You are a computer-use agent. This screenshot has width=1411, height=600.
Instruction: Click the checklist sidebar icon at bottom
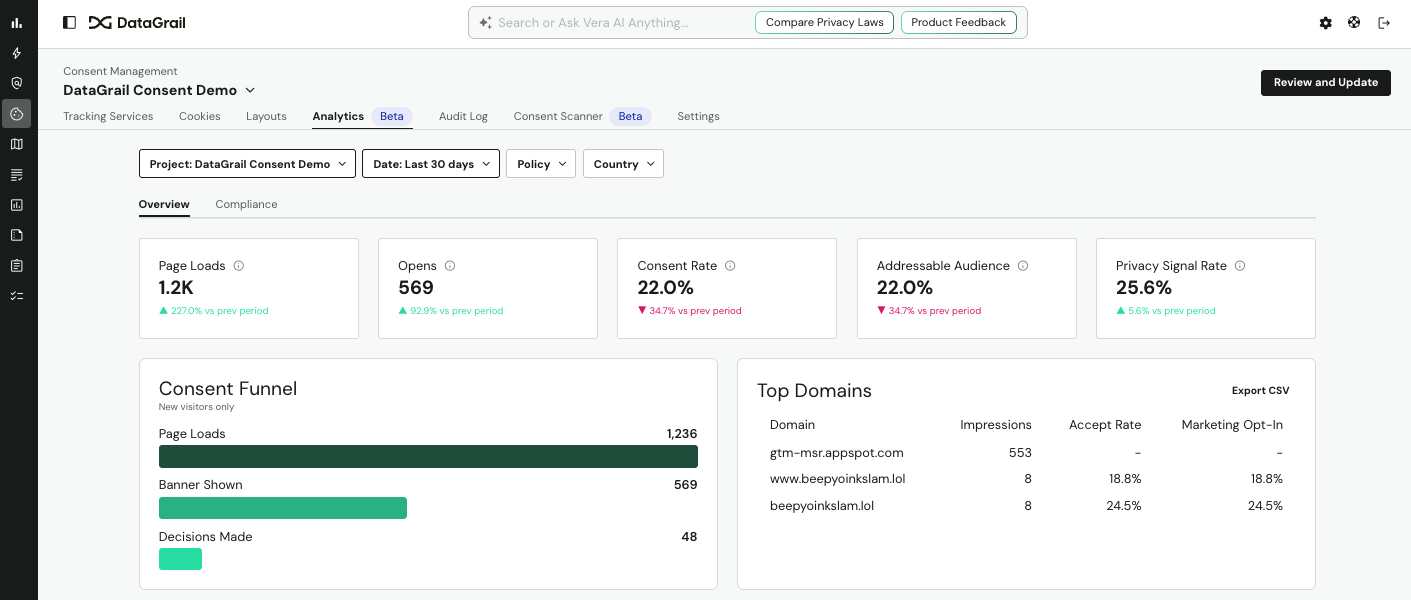tap(16, 296)
